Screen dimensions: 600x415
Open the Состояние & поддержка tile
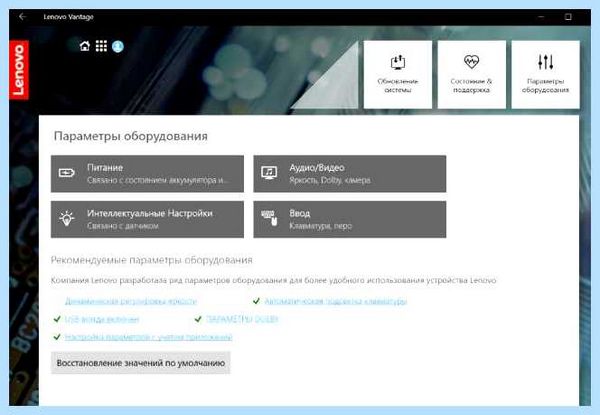coord(471,75)
